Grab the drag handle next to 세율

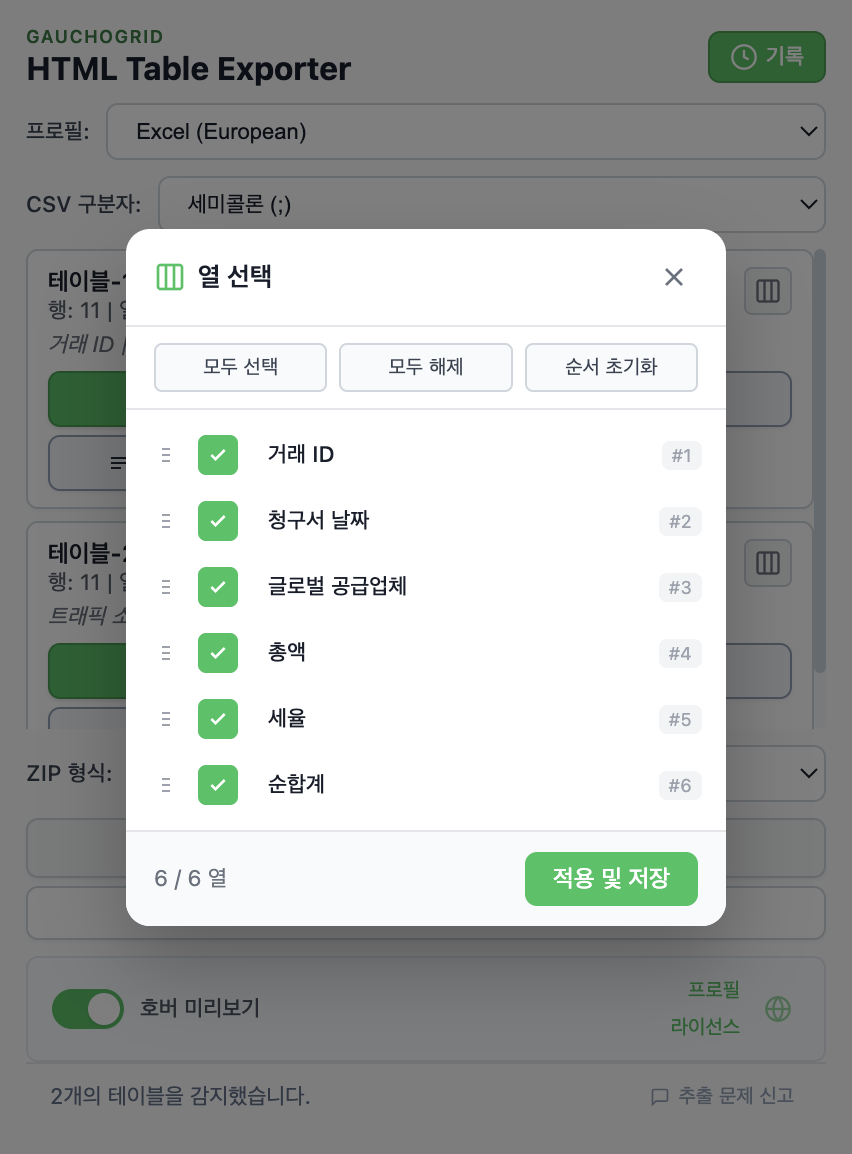(x=165, y=719)
